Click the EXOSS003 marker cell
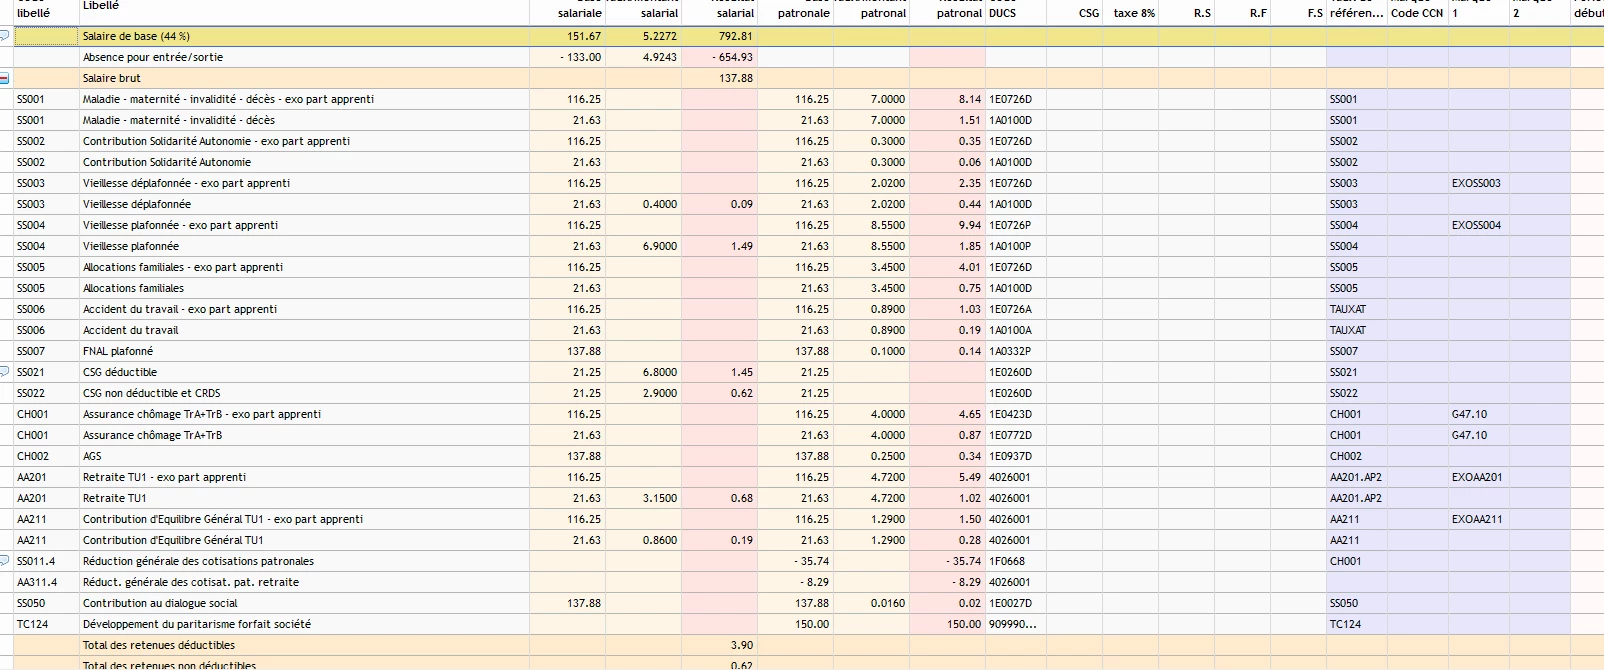Screen dimensions: 1604x670 1478,183
